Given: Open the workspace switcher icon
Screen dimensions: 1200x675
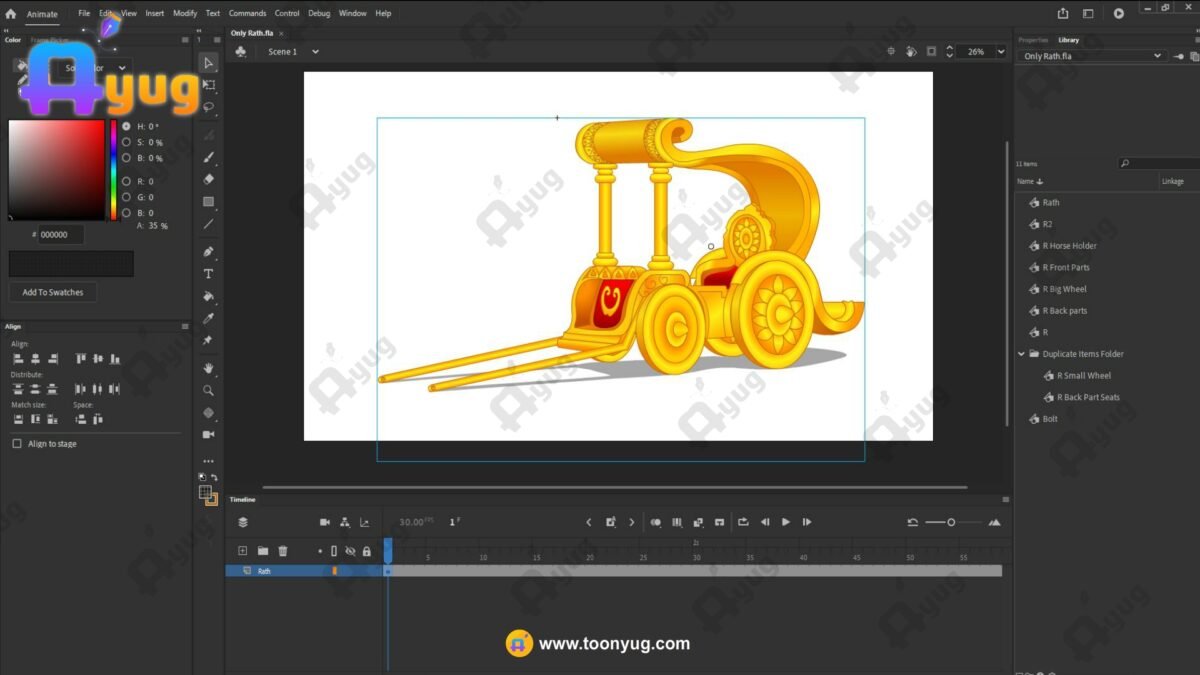Looking at the screenshot, I should coord(1088,13).
